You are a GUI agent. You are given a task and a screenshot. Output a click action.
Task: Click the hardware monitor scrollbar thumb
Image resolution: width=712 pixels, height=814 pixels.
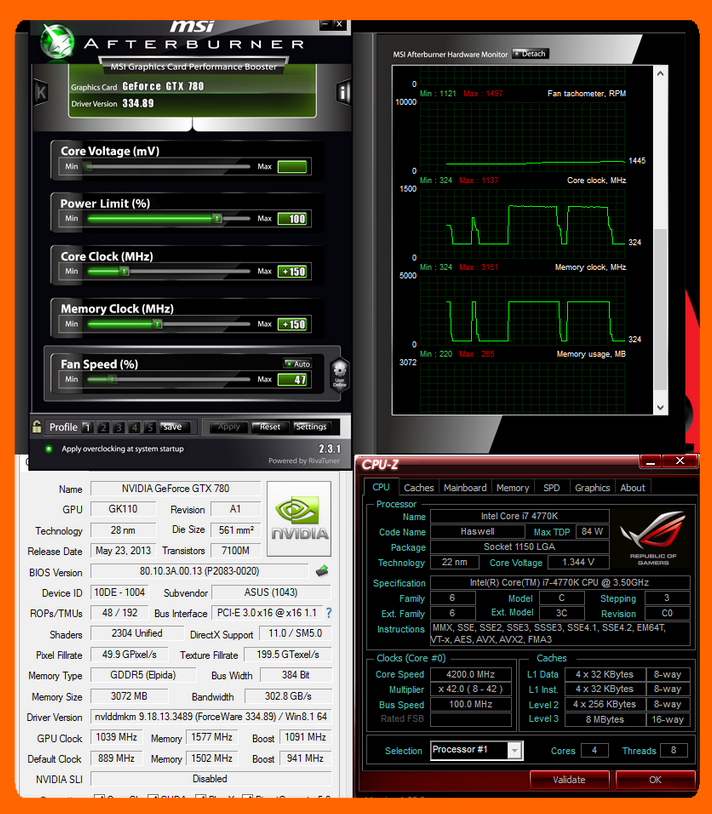[660, 309]
